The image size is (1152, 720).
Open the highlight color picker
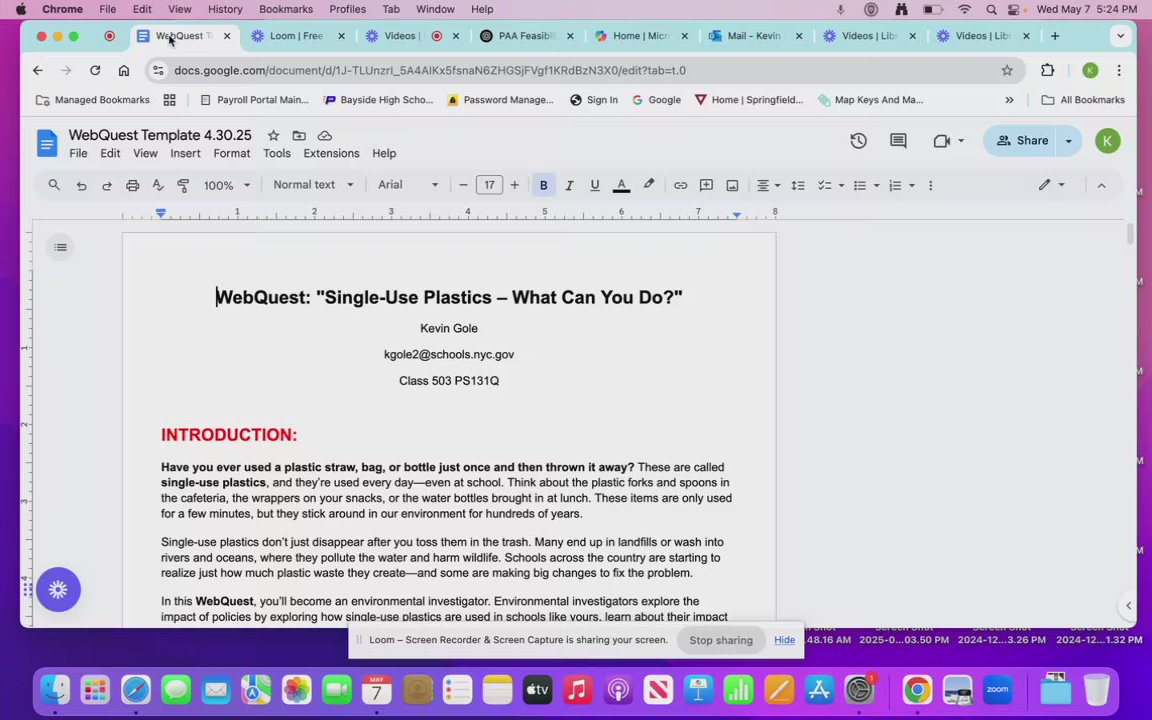648,185
